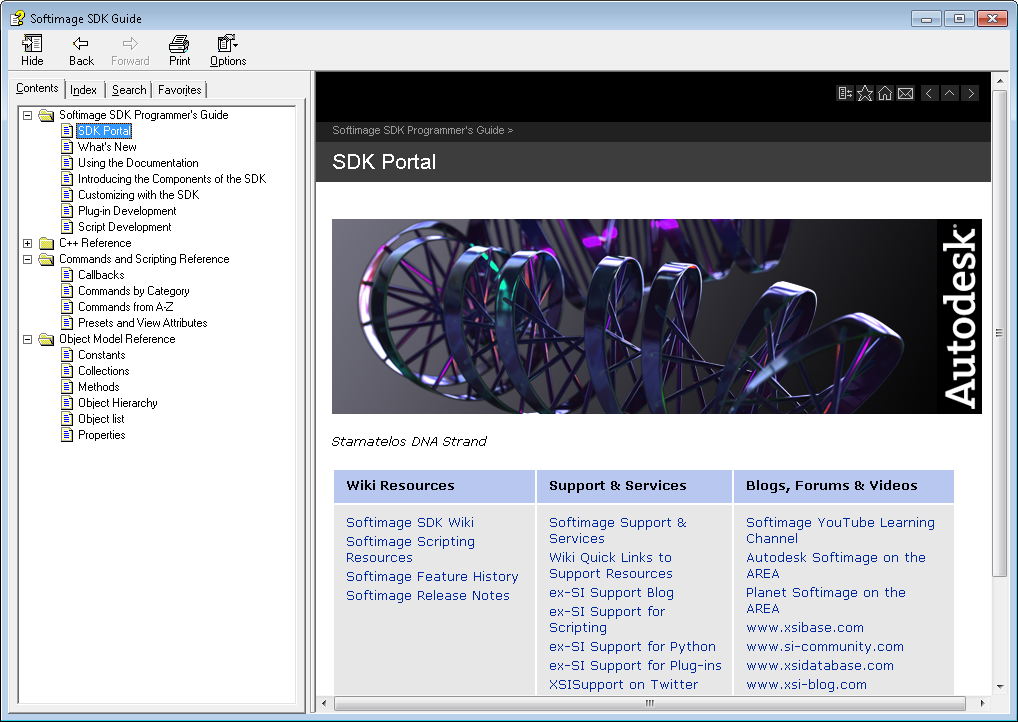Open the Options toolbar menu

coord(228,50)
